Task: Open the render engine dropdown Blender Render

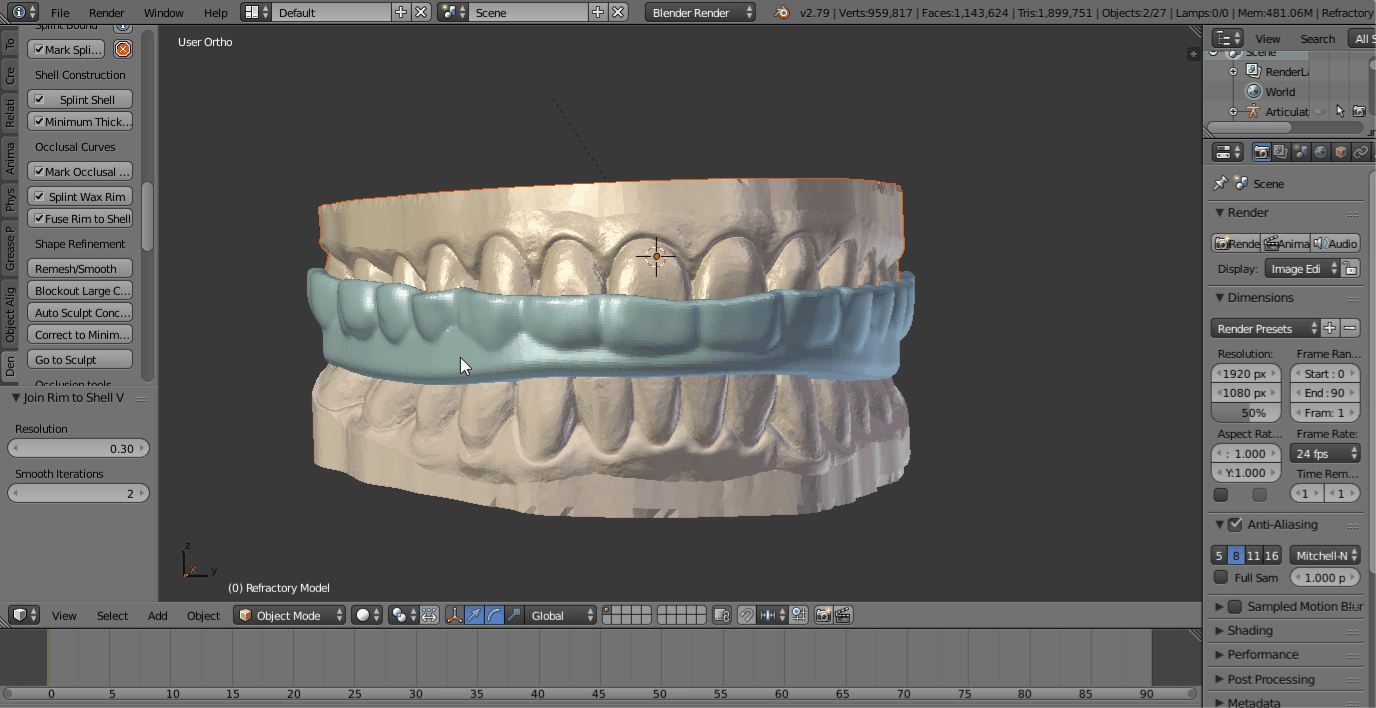Action: tap(701, 12)
